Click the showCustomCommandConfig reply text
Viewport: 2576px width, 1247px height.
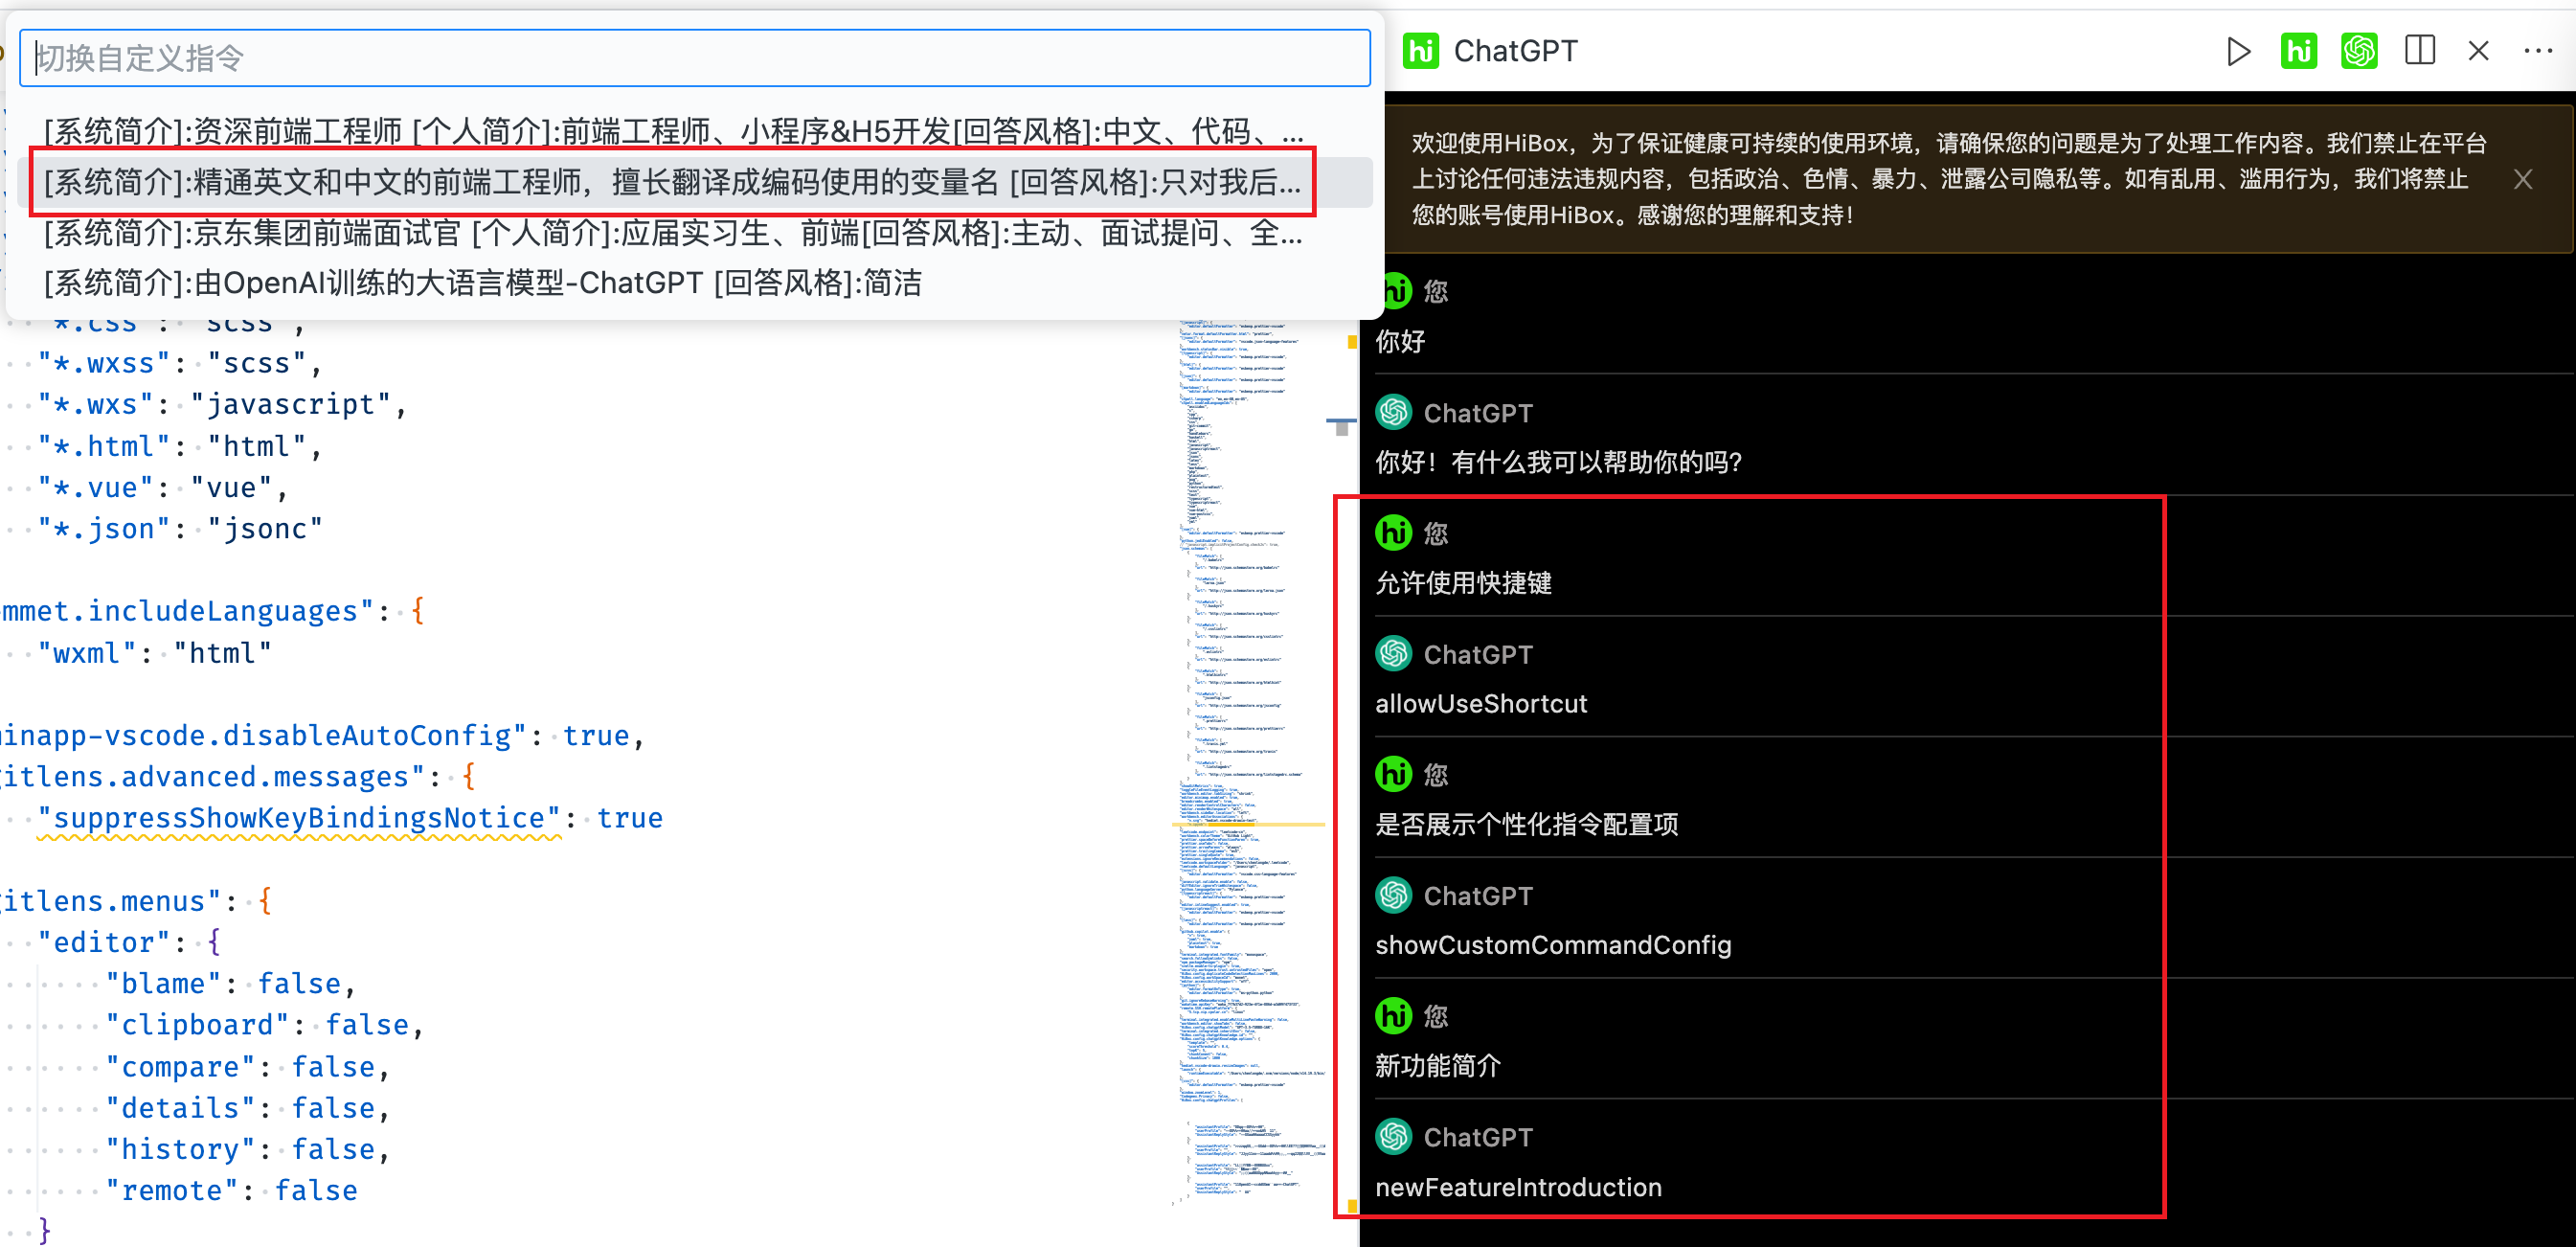pyautogui.click(x=1552, y=945)
